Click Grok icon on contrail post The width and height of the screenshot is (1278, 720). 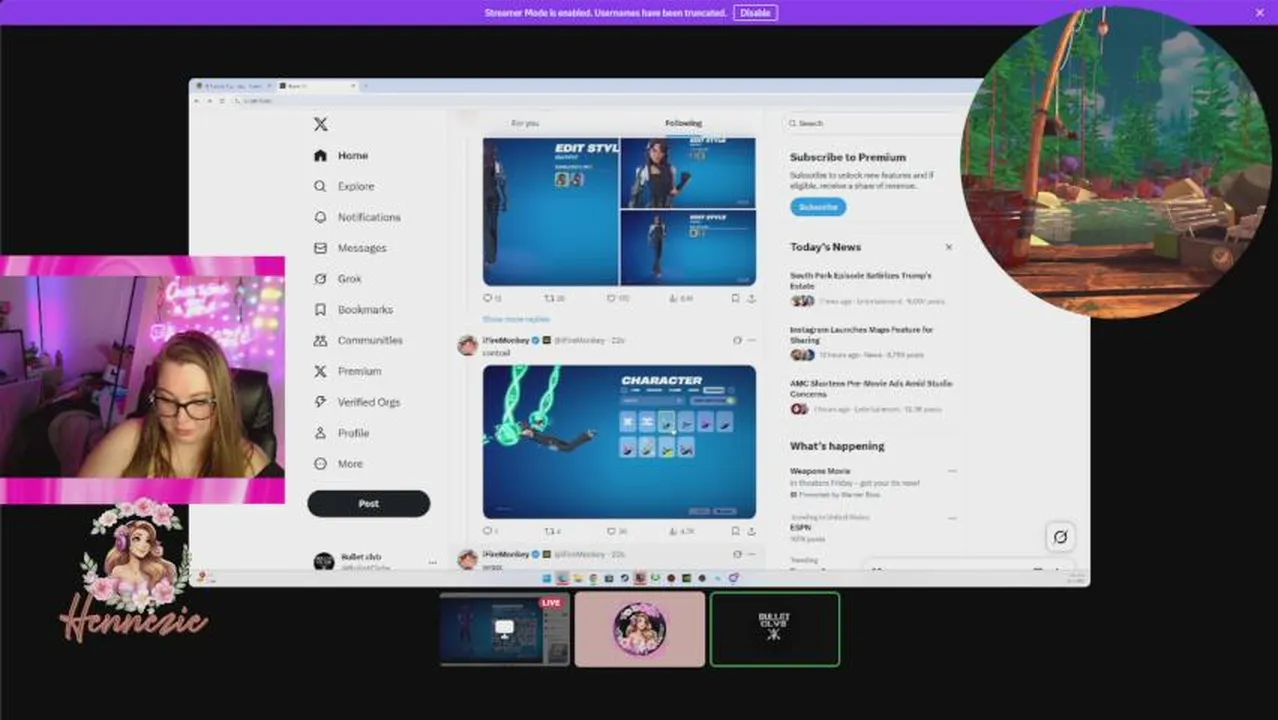pyautogui.click(x=737, y=340)
